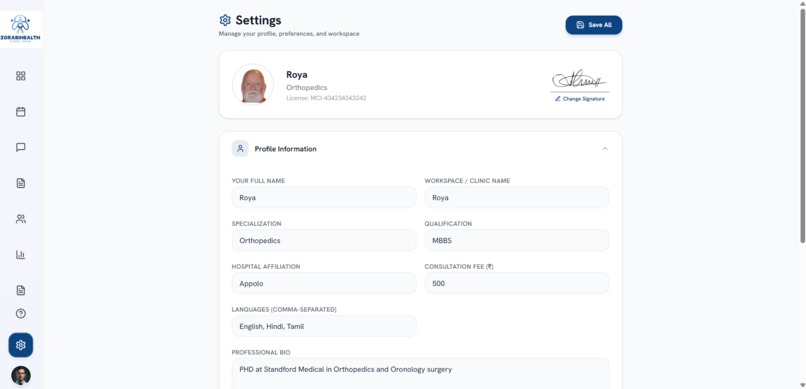Click the Specialization field with Orthopedics
Viewport: 806px width, 389px height.
click(324, 240)
